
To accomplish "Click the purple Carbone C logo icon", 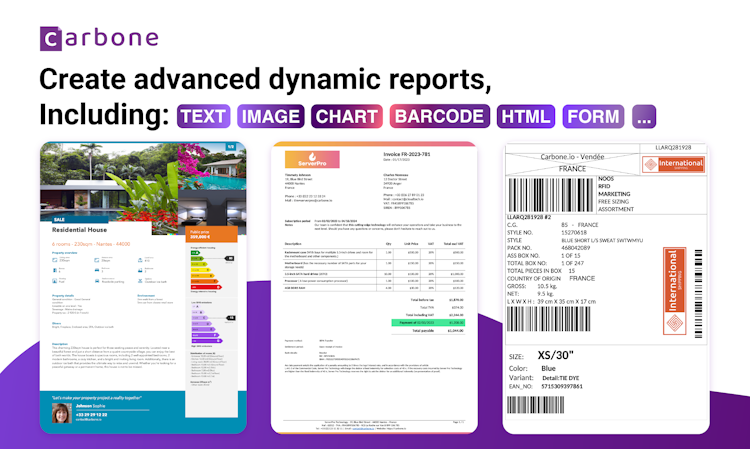I will [x=51, y=39].
